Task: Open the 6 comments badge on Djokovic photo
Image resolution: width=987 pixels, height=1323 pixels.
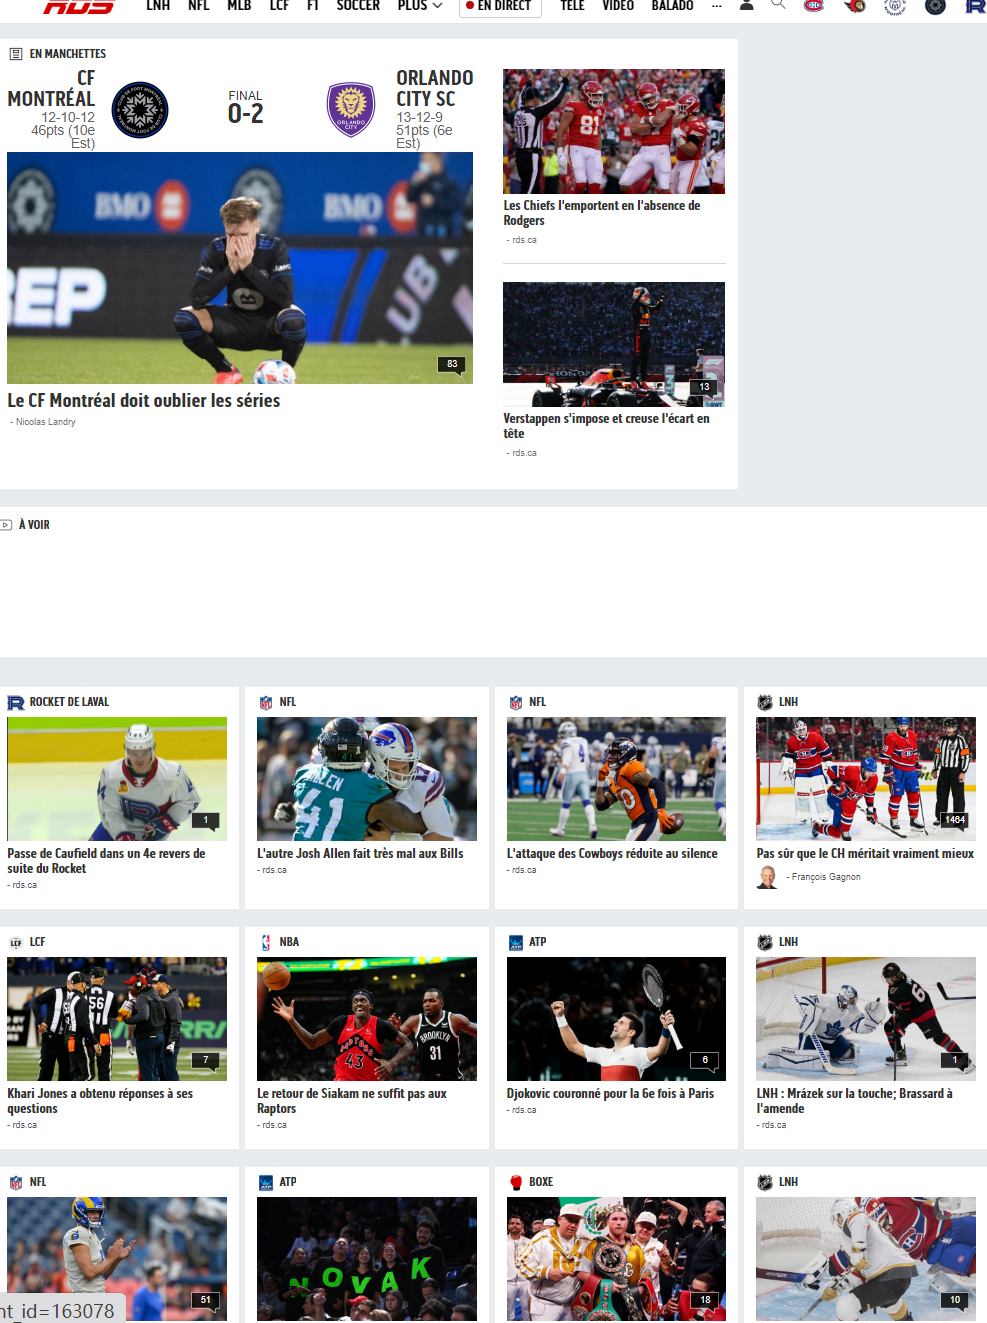Action: click(705, 1060)
